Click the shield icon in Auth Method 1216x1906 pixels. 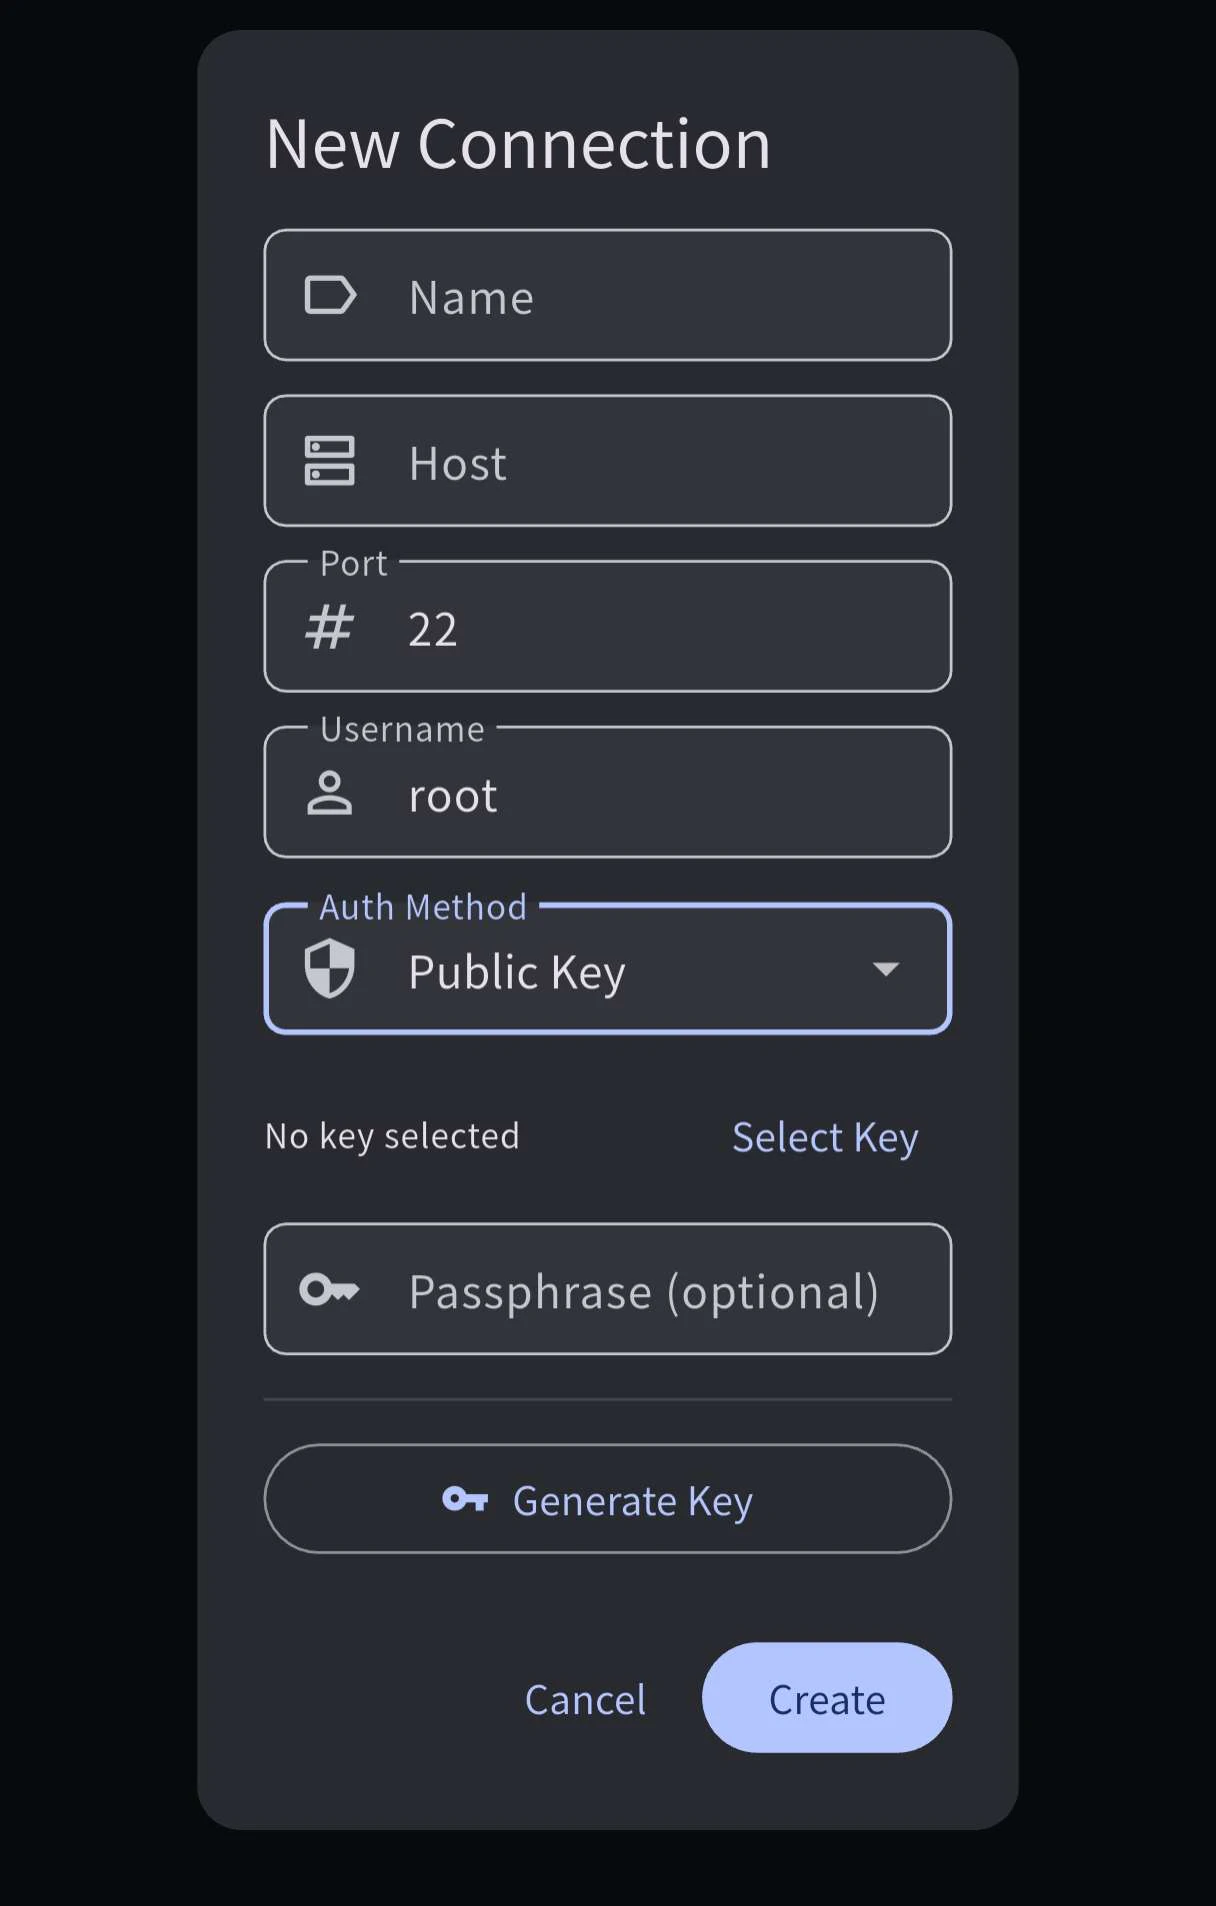(330, 968)
